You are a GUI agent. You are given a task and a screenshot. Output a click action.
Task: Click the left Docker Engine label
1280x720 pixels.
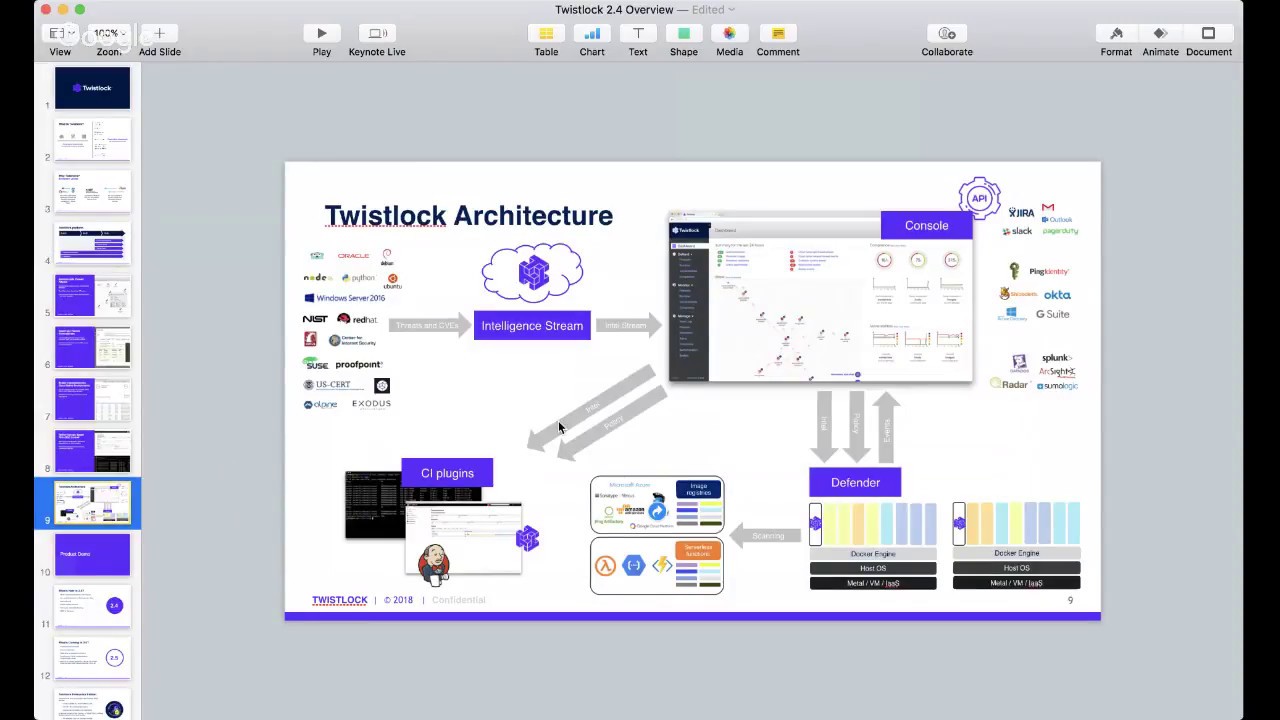point(873,554)
